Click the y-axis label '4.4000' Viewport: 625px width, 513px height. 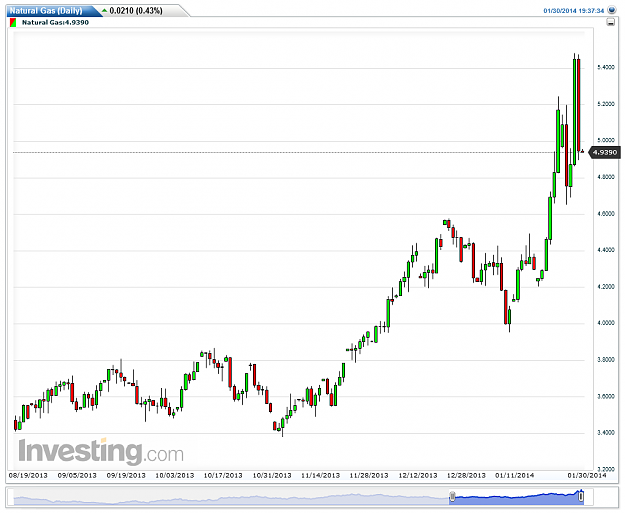606,250
